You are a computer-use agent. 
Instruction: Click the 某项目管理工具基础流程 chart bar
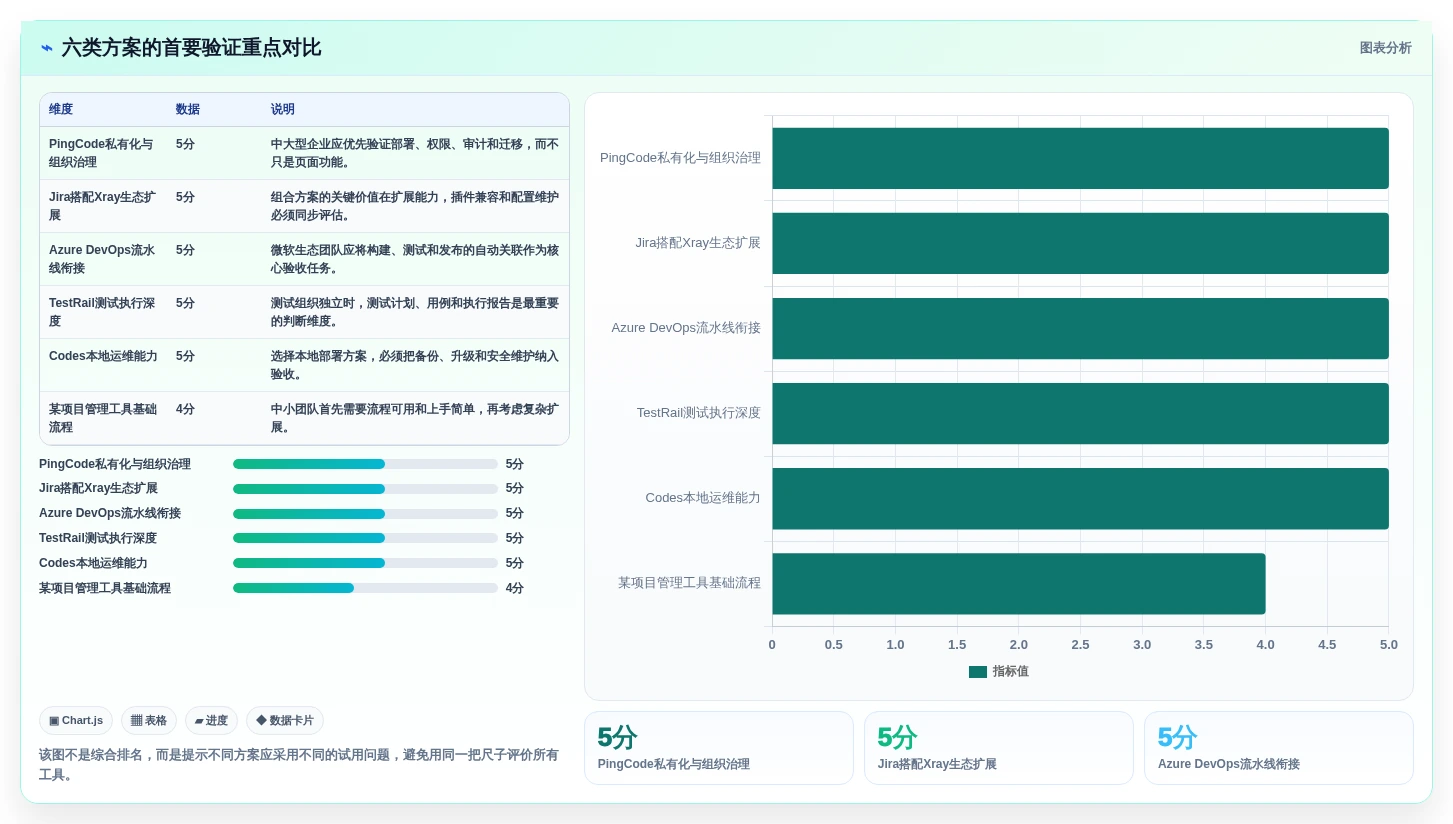(x=1019, y=583)
